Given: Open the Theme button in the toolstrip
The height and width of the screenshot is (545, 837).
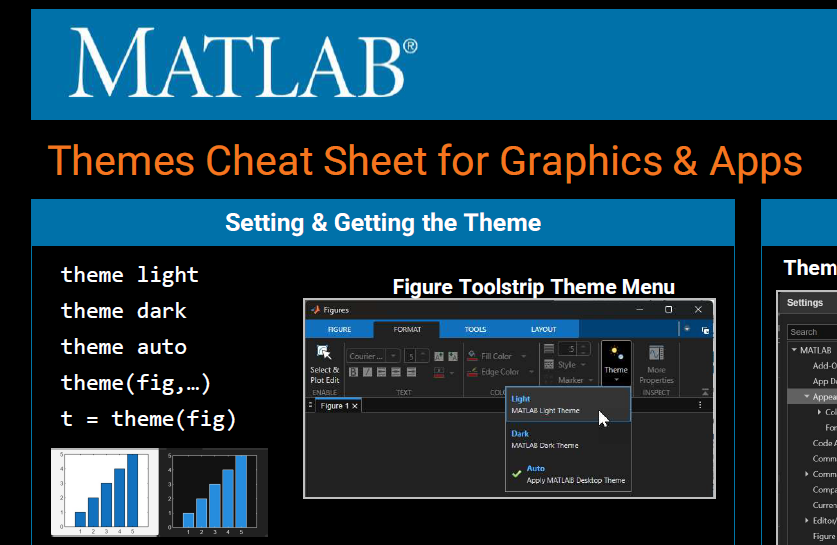Looking at the screenshot, I should [616, 360].
